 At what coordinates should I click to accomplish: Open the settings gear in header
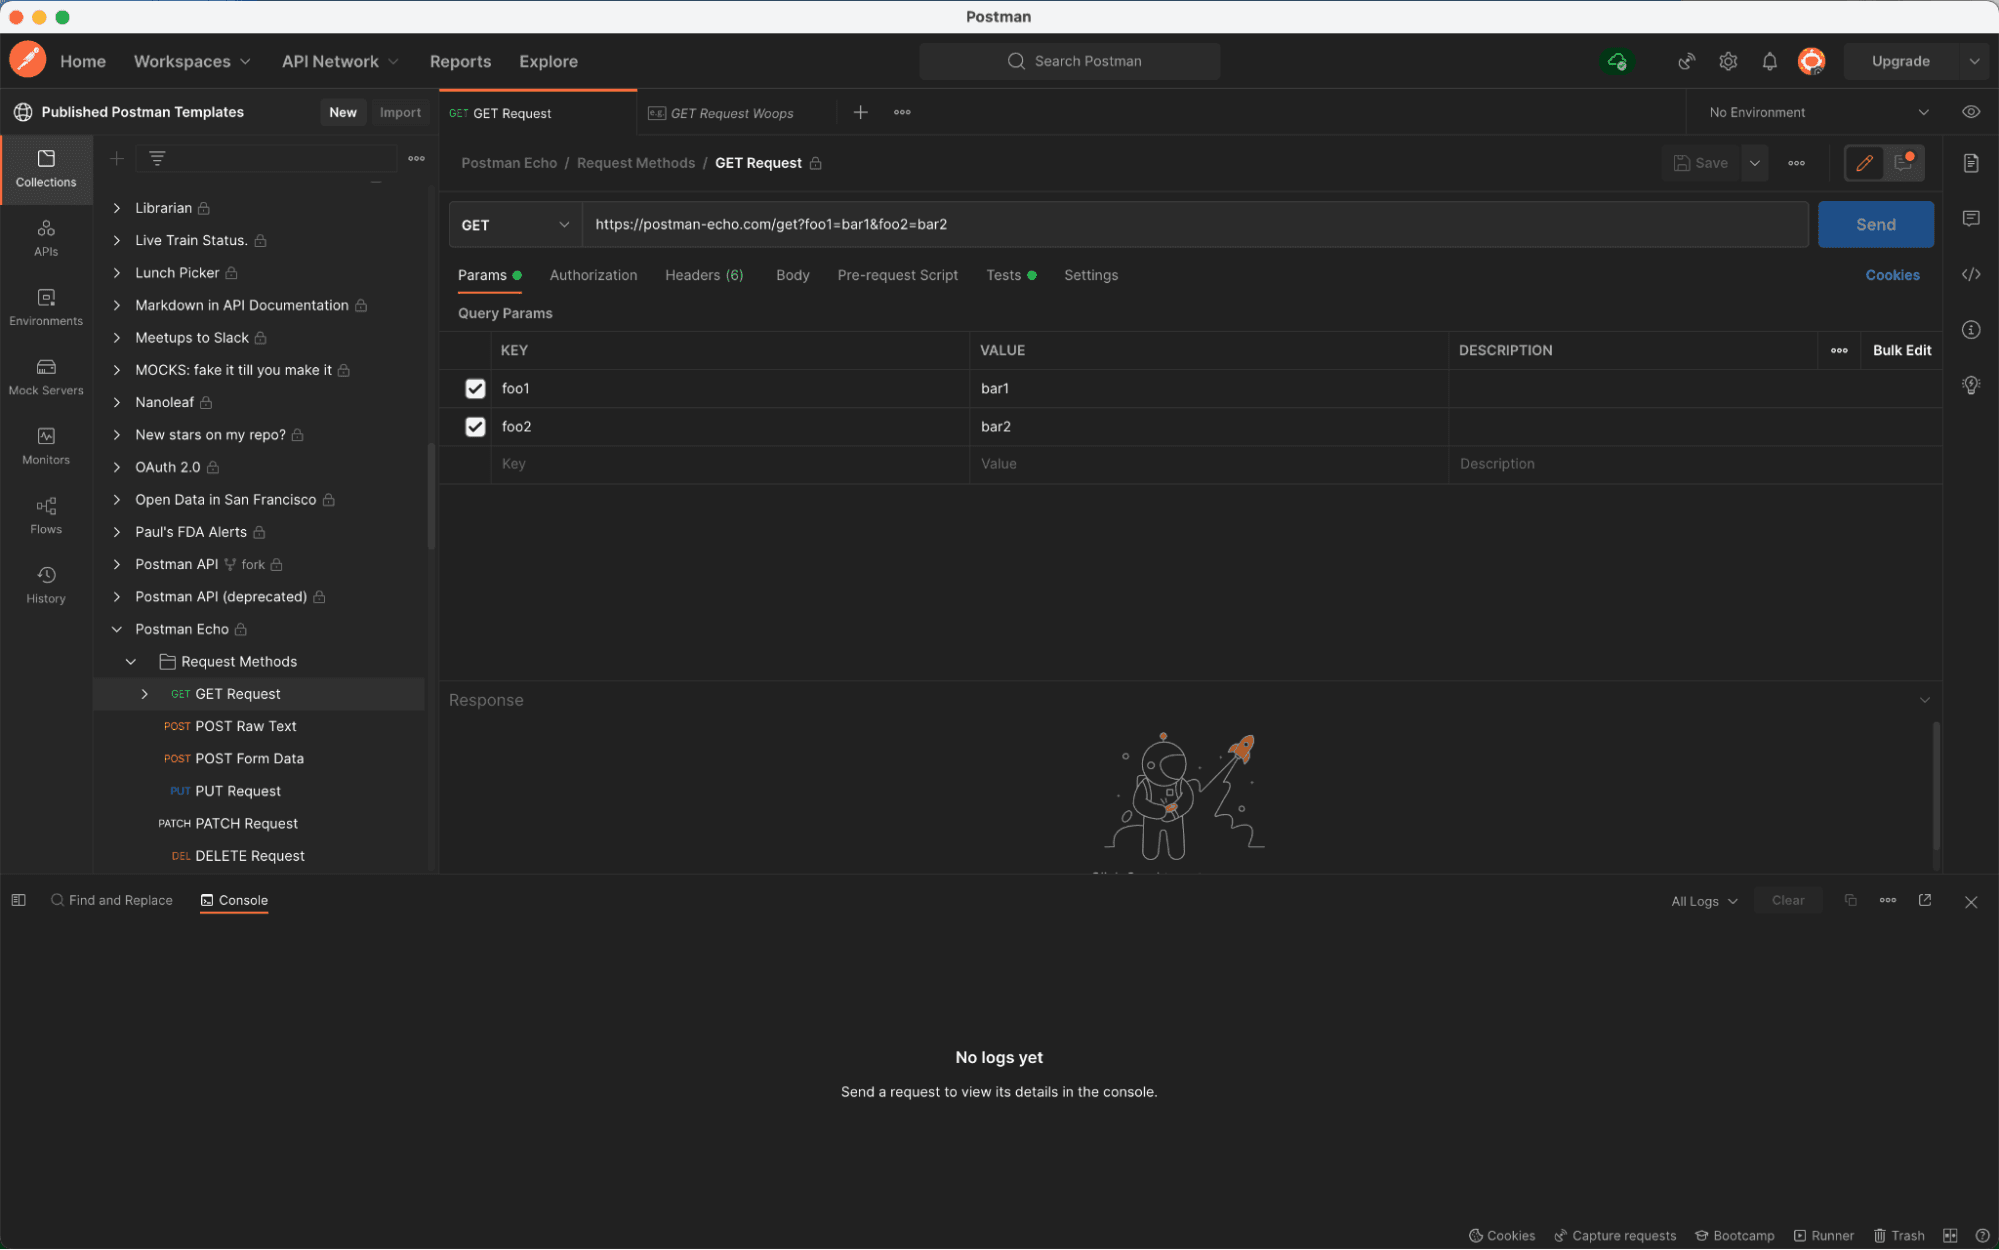pyautogui.click(x=1728, y=61)
